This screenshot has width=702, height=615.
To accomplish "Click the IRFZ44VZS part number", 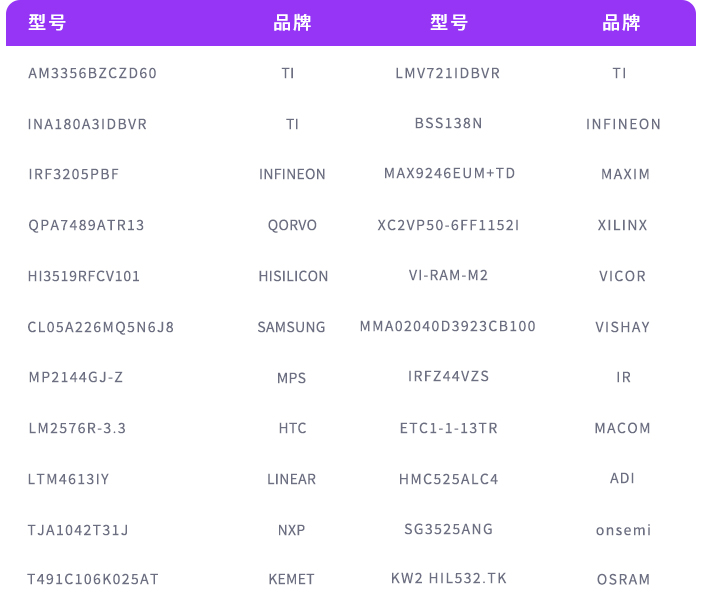I will 448,376.
